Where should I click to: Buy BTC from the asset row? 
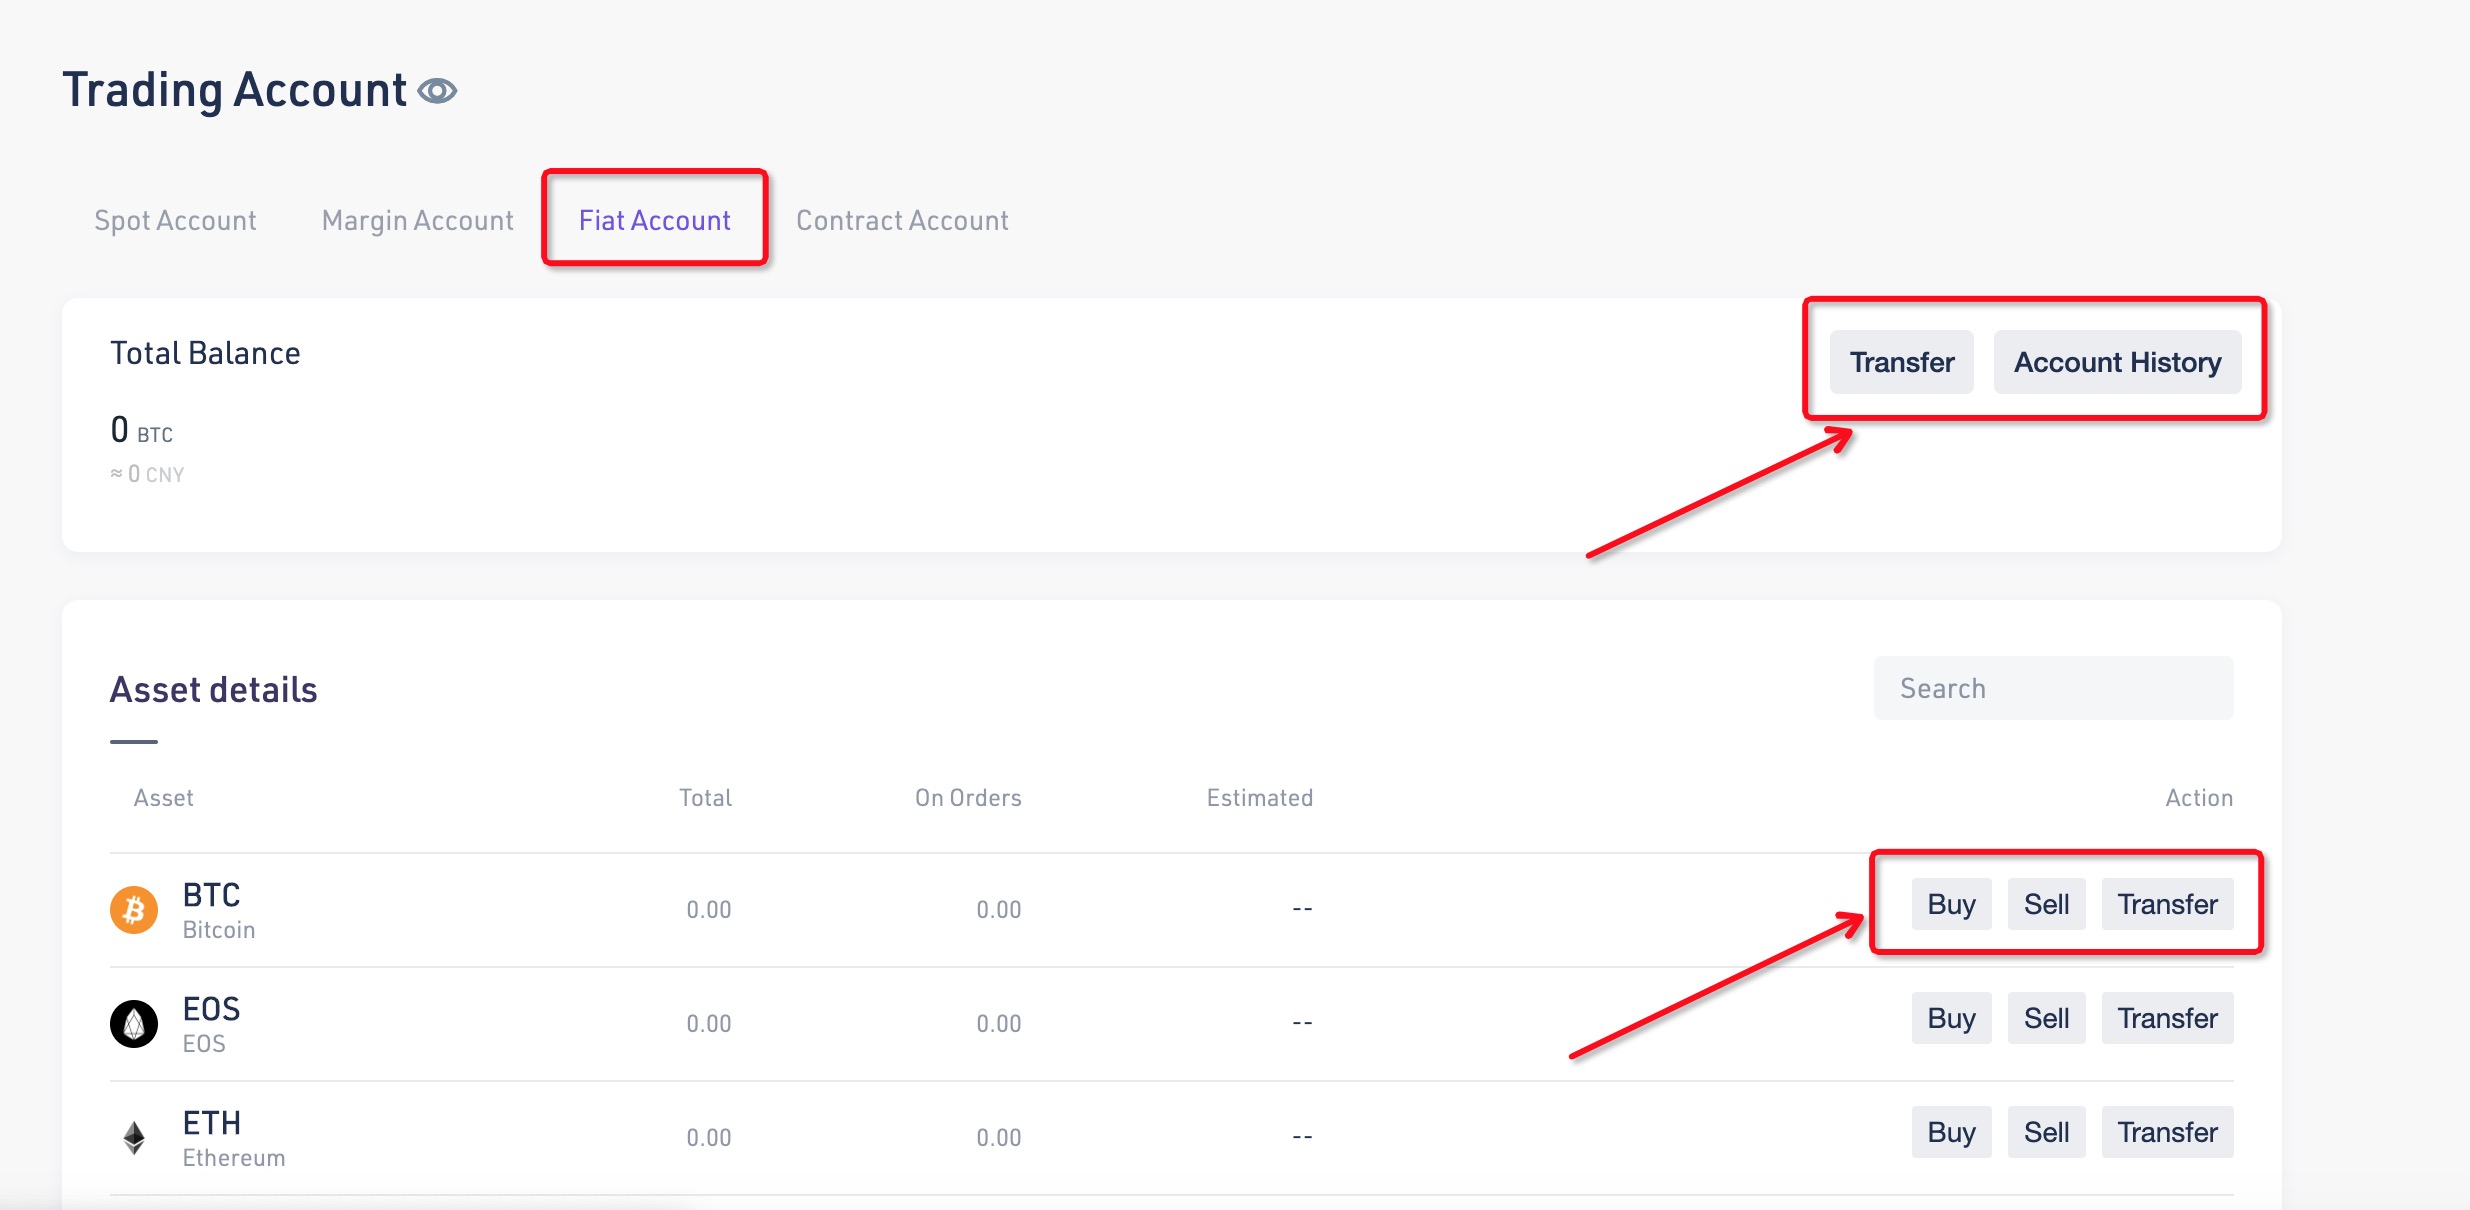(1951, 904)
